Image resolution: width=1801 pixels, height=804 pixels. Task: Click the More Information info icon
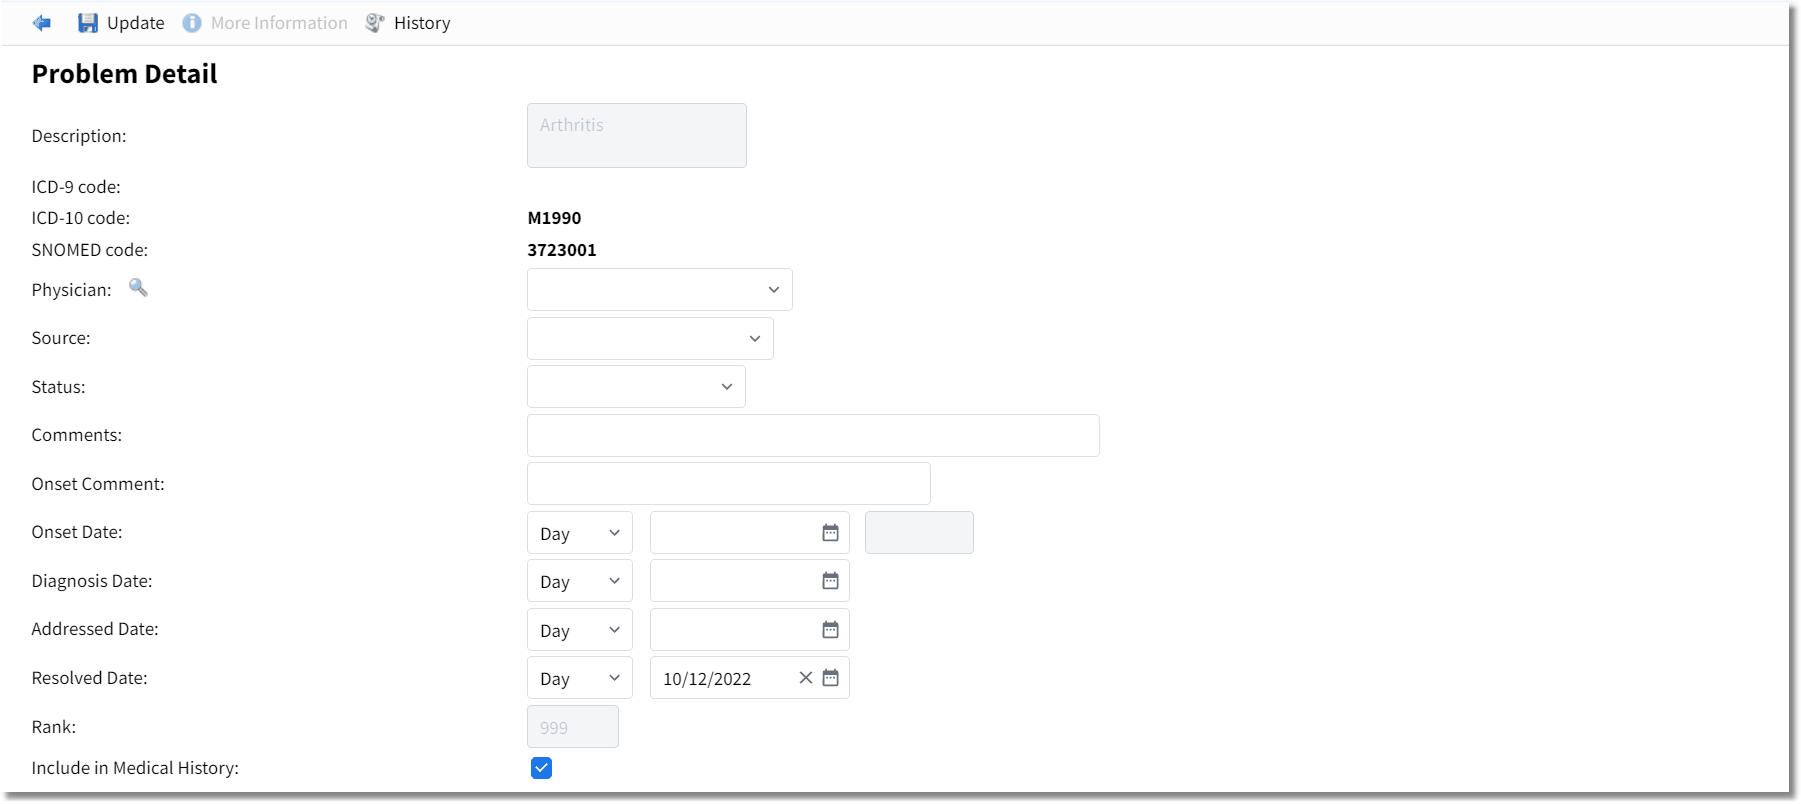pyautogui.click(x=192, y=23)
